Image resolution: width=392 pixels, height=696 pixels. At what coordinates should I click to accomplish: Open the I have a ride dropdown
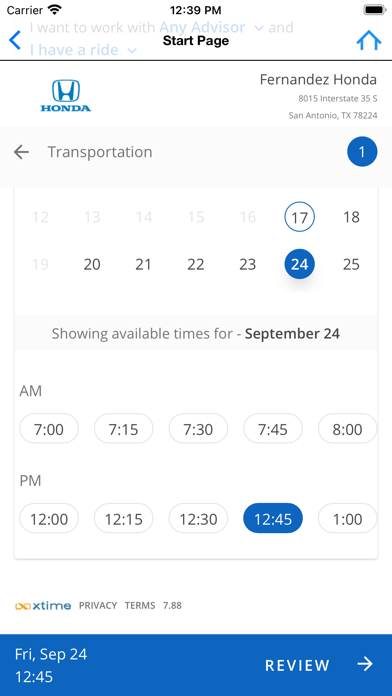83,50
